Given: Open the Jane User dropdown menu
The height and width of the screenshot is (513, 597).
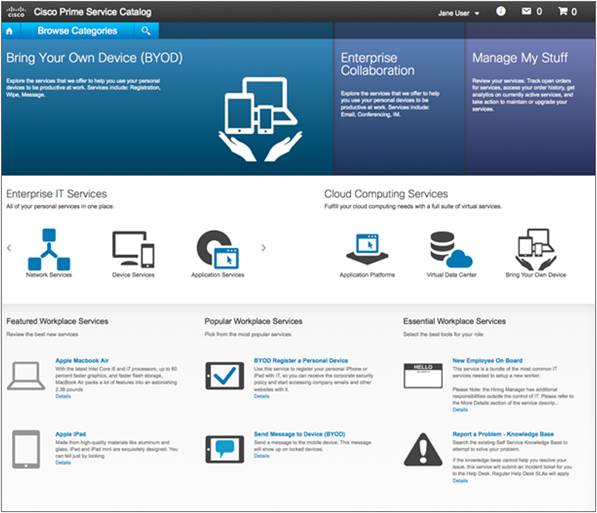Looking at the screenshot, I should [458, 13].
